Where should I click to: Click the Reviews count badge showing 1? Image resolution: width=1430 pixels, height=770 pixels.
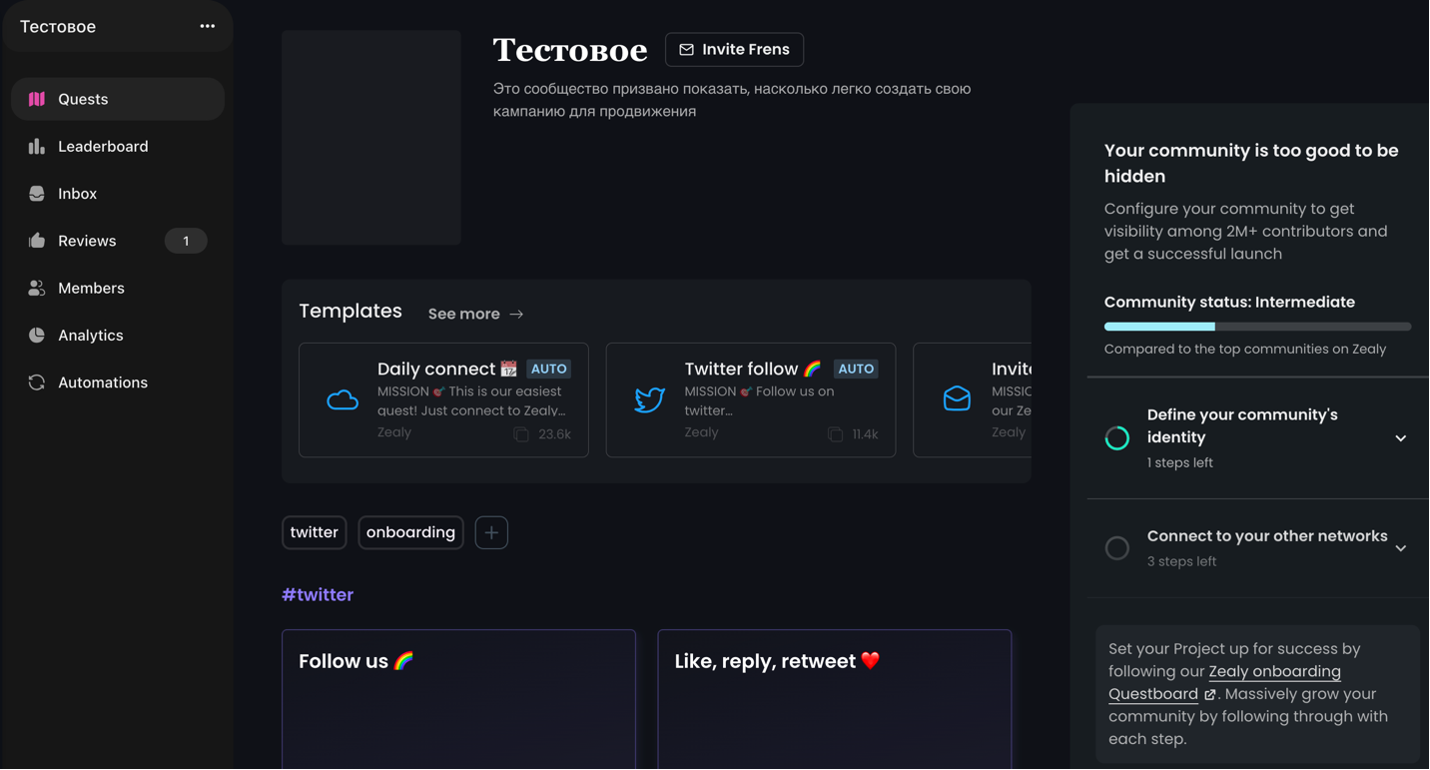click(186, 241)
